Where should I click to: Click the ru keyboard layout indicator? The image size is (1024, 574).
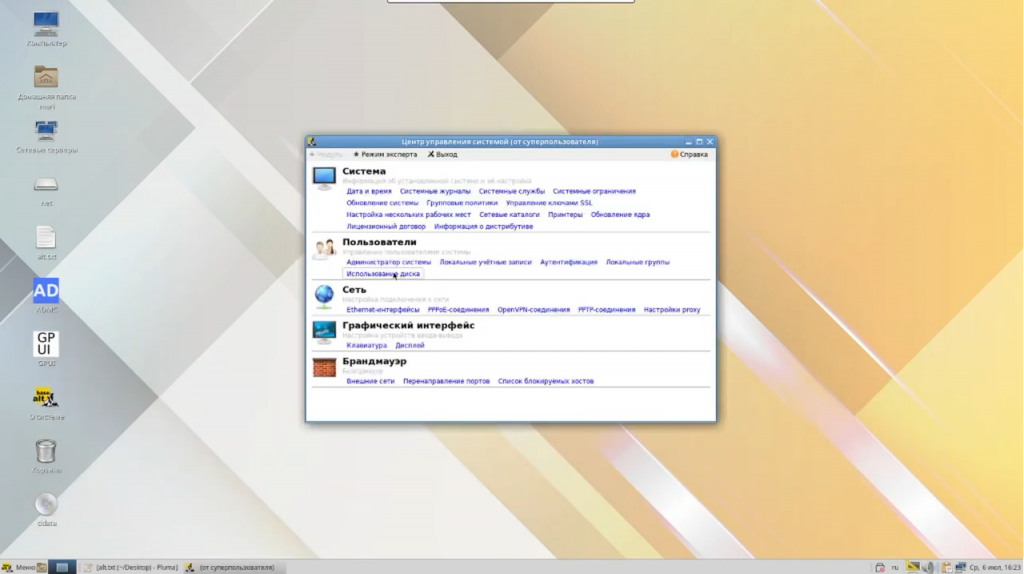pyautogui.click(x=895, y=567)
